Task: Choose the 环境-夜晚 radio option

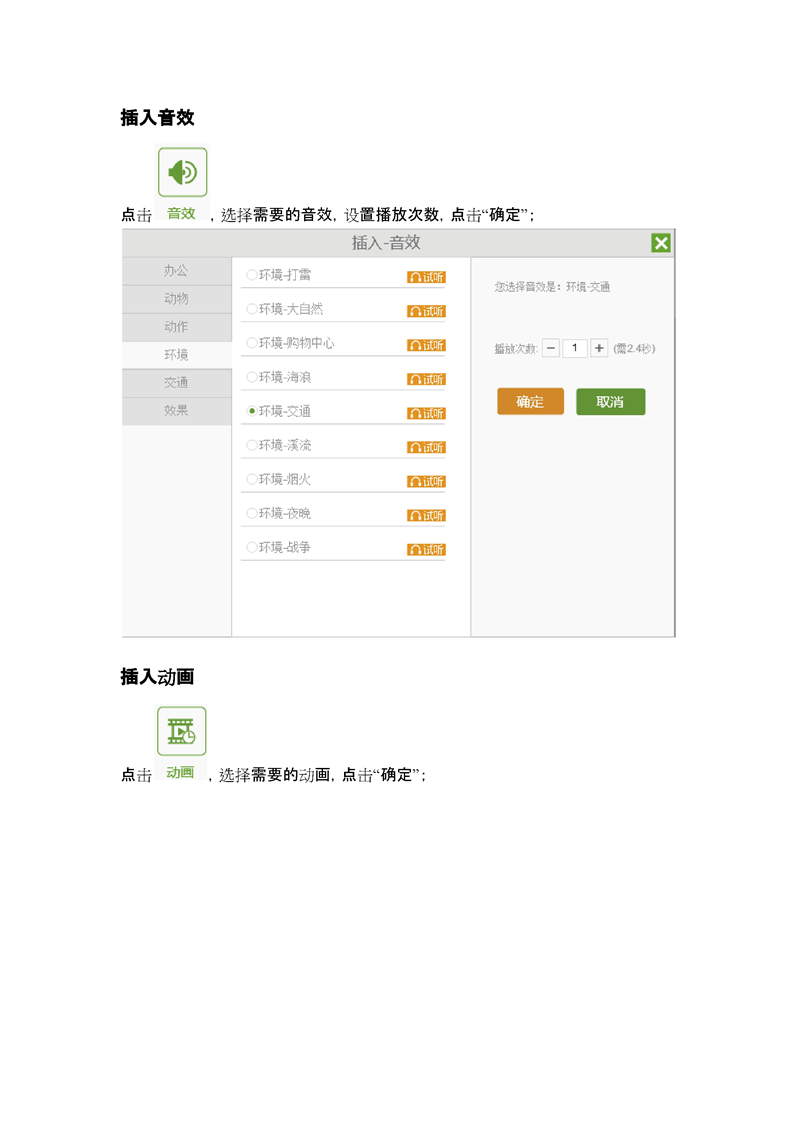Action: [x=252, y=513]
